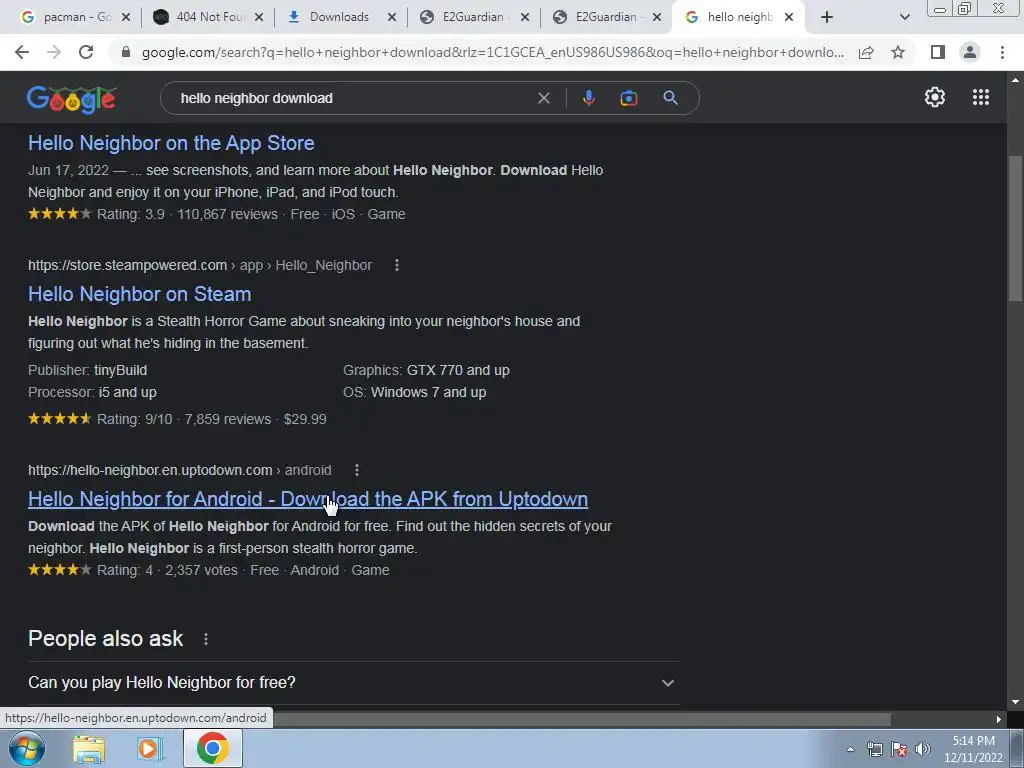Close the second E2Guardian tab

[x=658, y=17]
